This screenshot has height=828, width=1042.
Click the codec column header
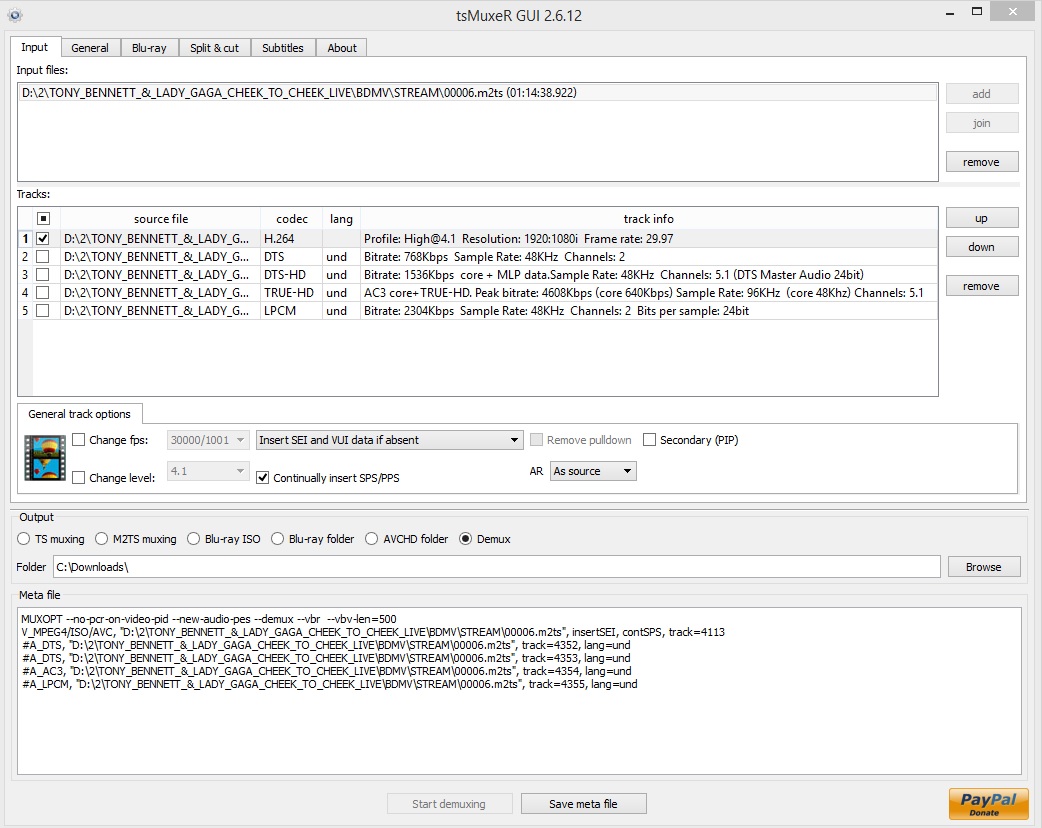pyautogui.click(x=292, y=219)
